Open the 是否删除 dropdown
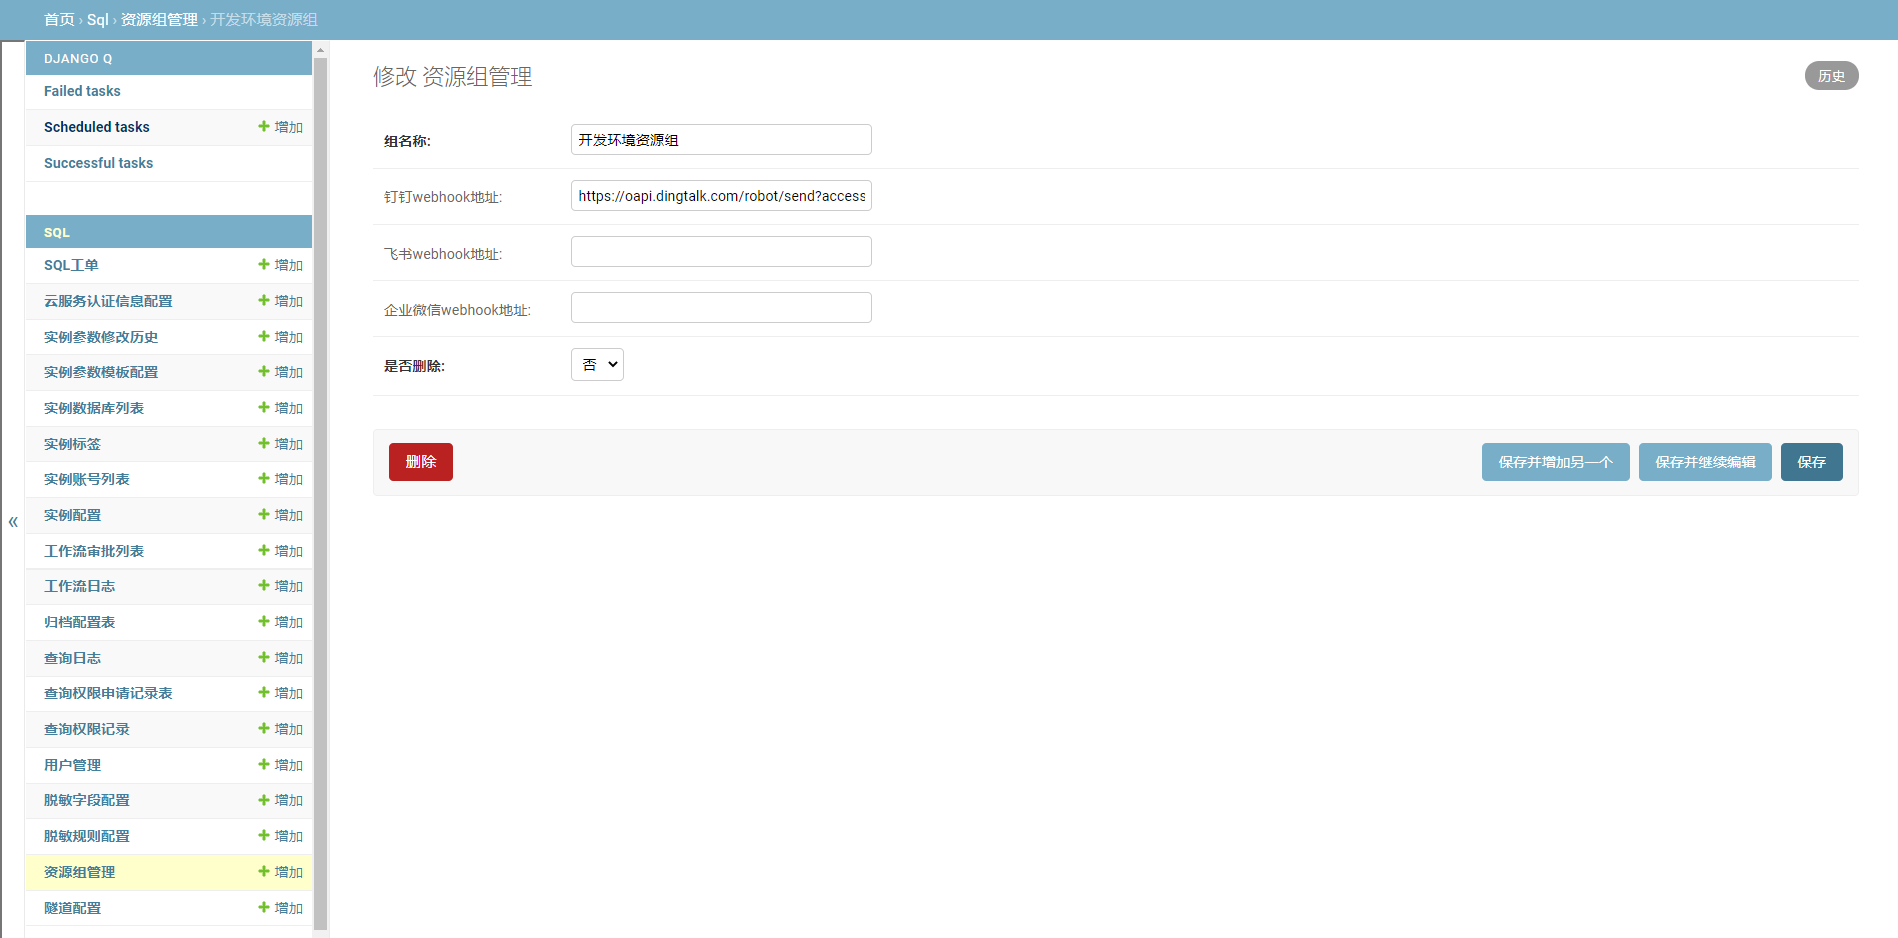The image size is (1898, 938). point(597,365)
